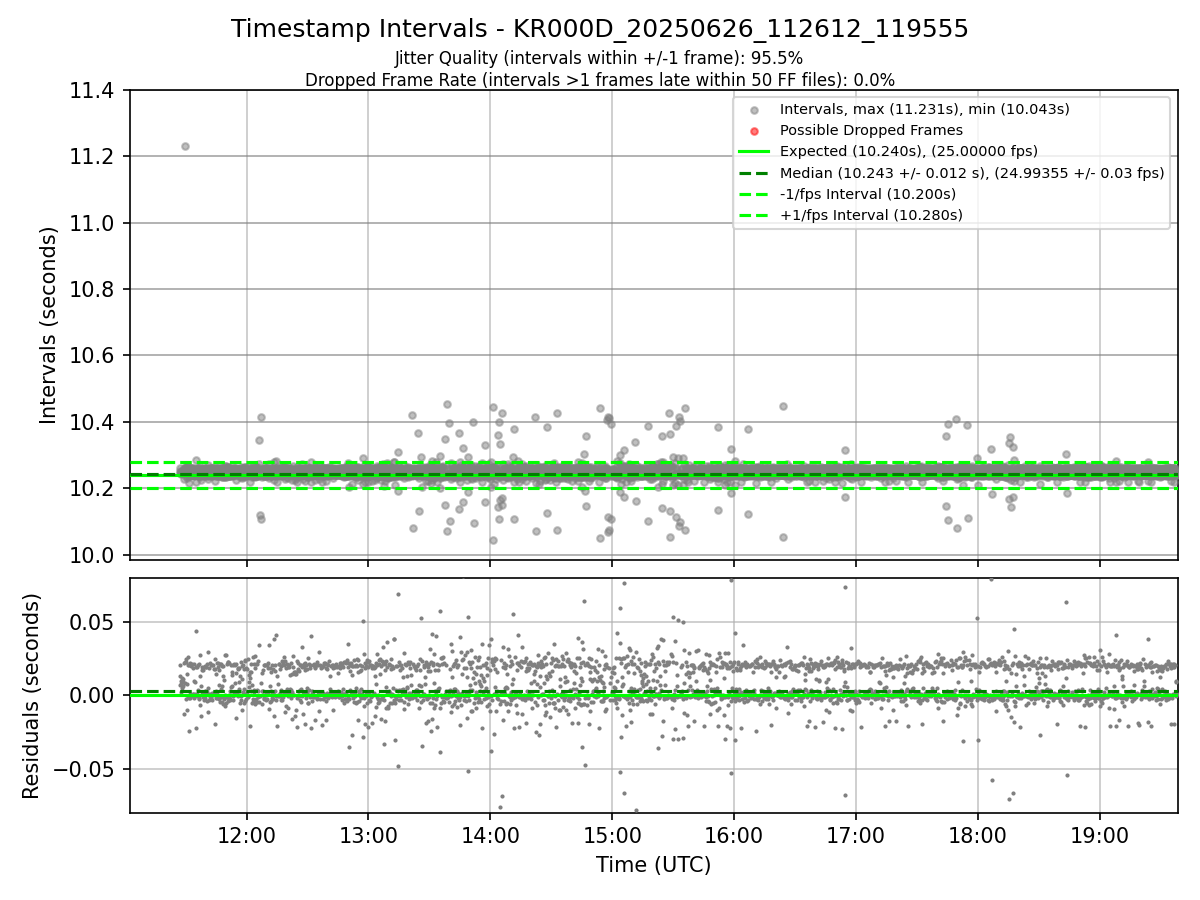Click legend entry 'Expected (10.240s), (25.00000 fps)'
1200x900 pixels.
tap(909, 151)
